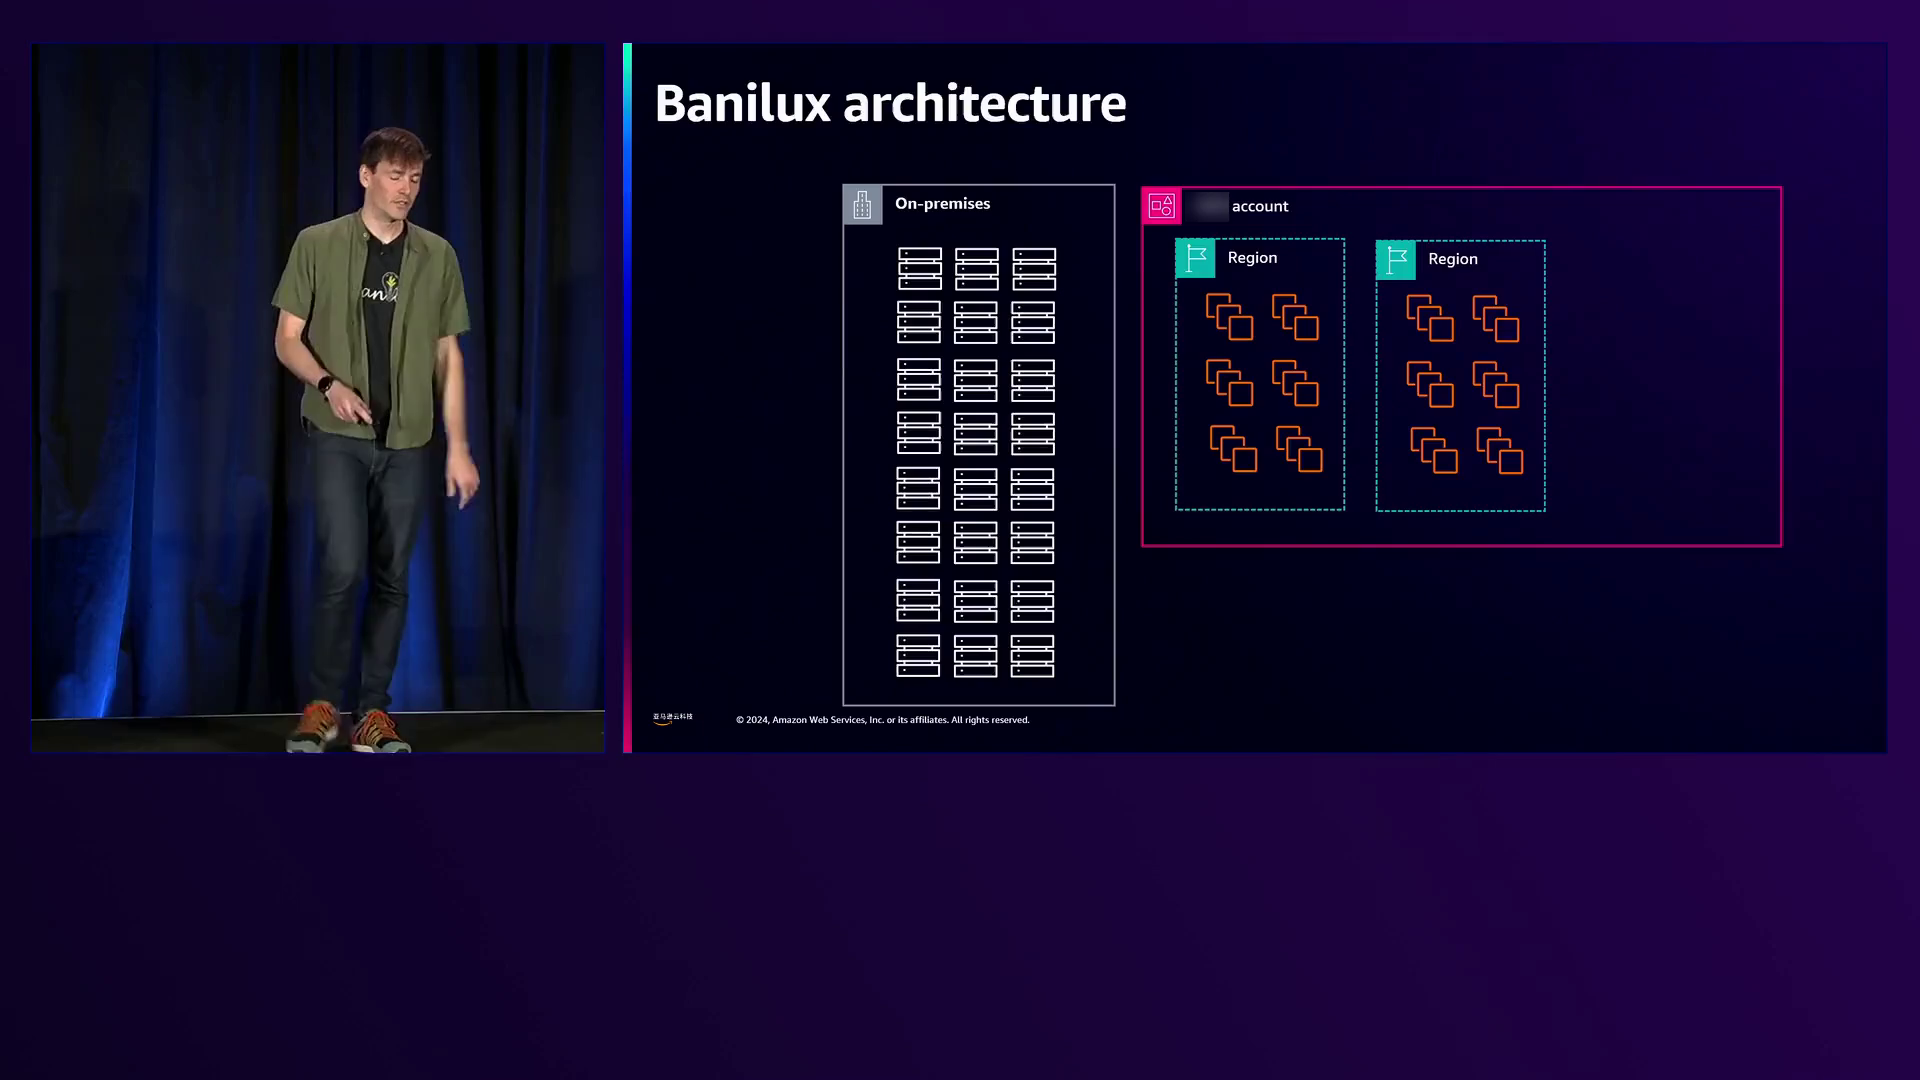Click top-left server rack icon in On-premises

click(920, 269)
